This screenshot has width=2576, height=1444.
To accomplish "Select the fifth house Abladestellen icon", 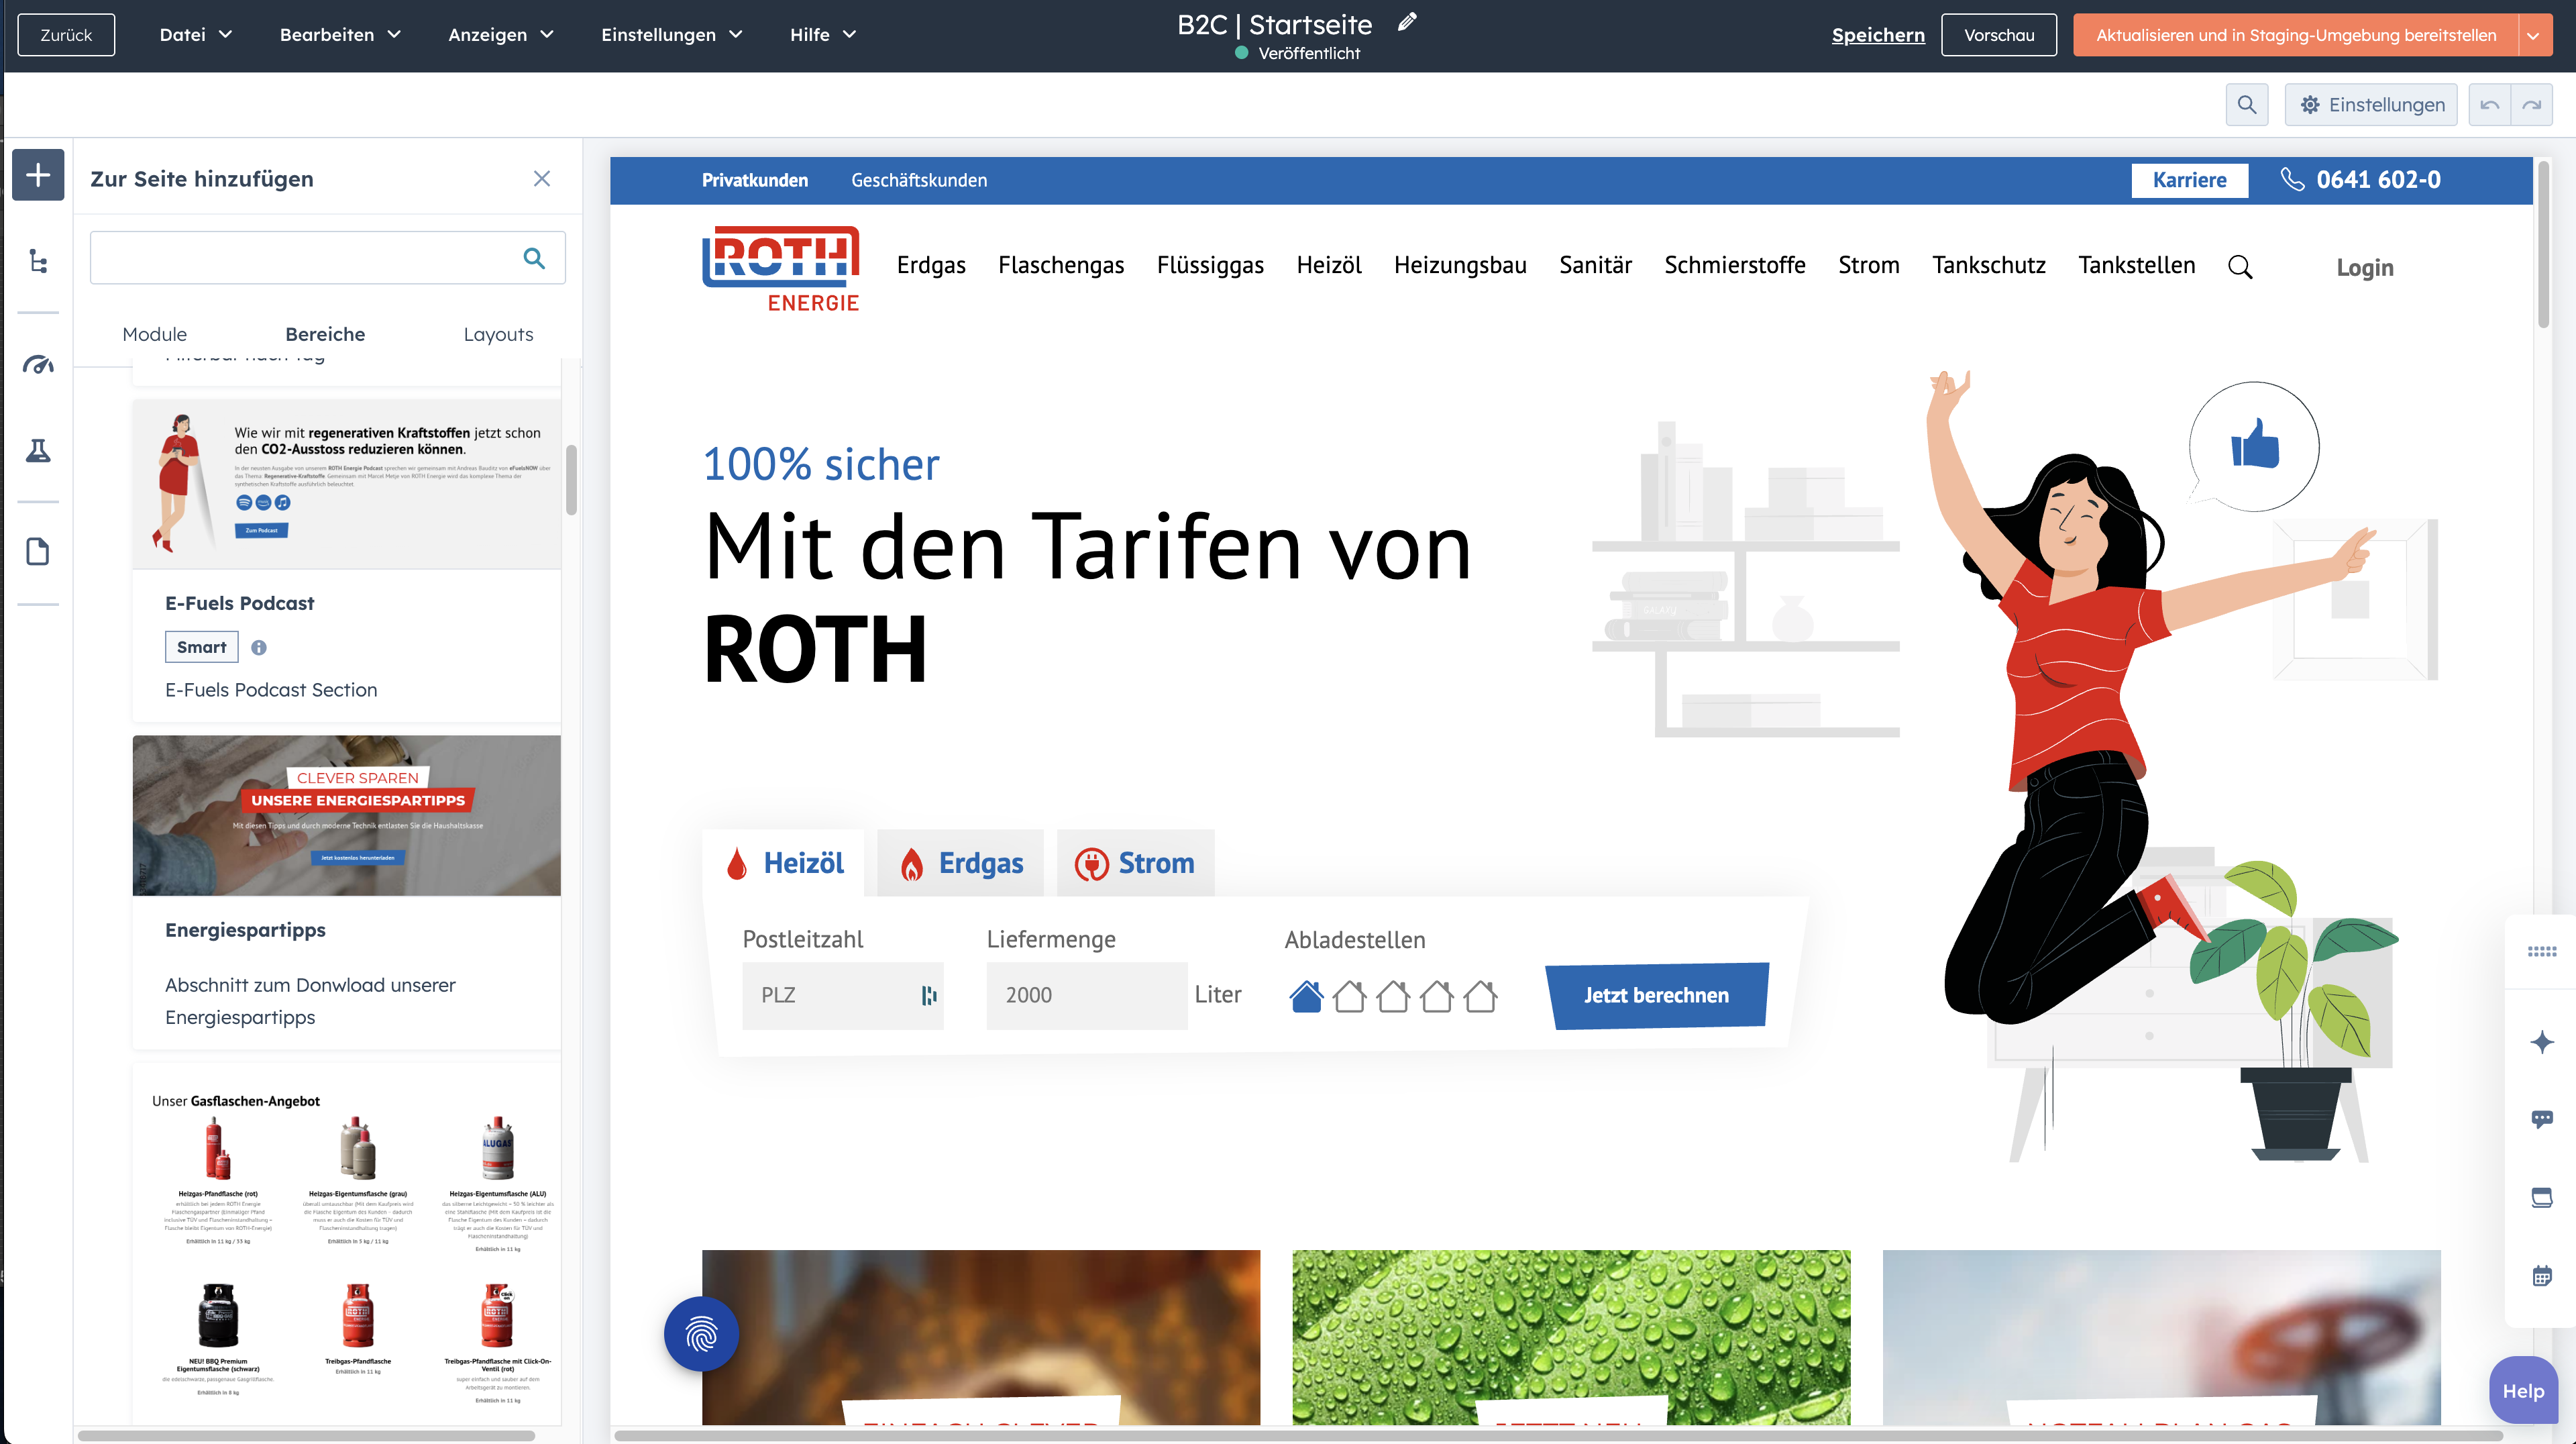I will (x=1480, y=996).
